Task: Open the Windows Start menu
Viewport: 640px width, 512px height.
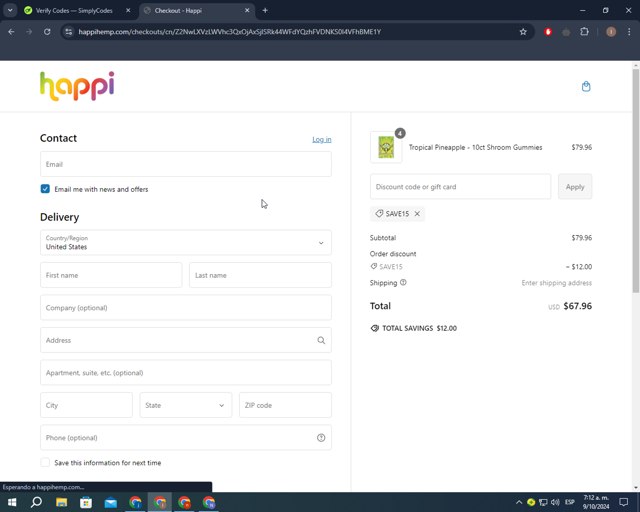Action: pyautogui.click(x=12, y=502)
